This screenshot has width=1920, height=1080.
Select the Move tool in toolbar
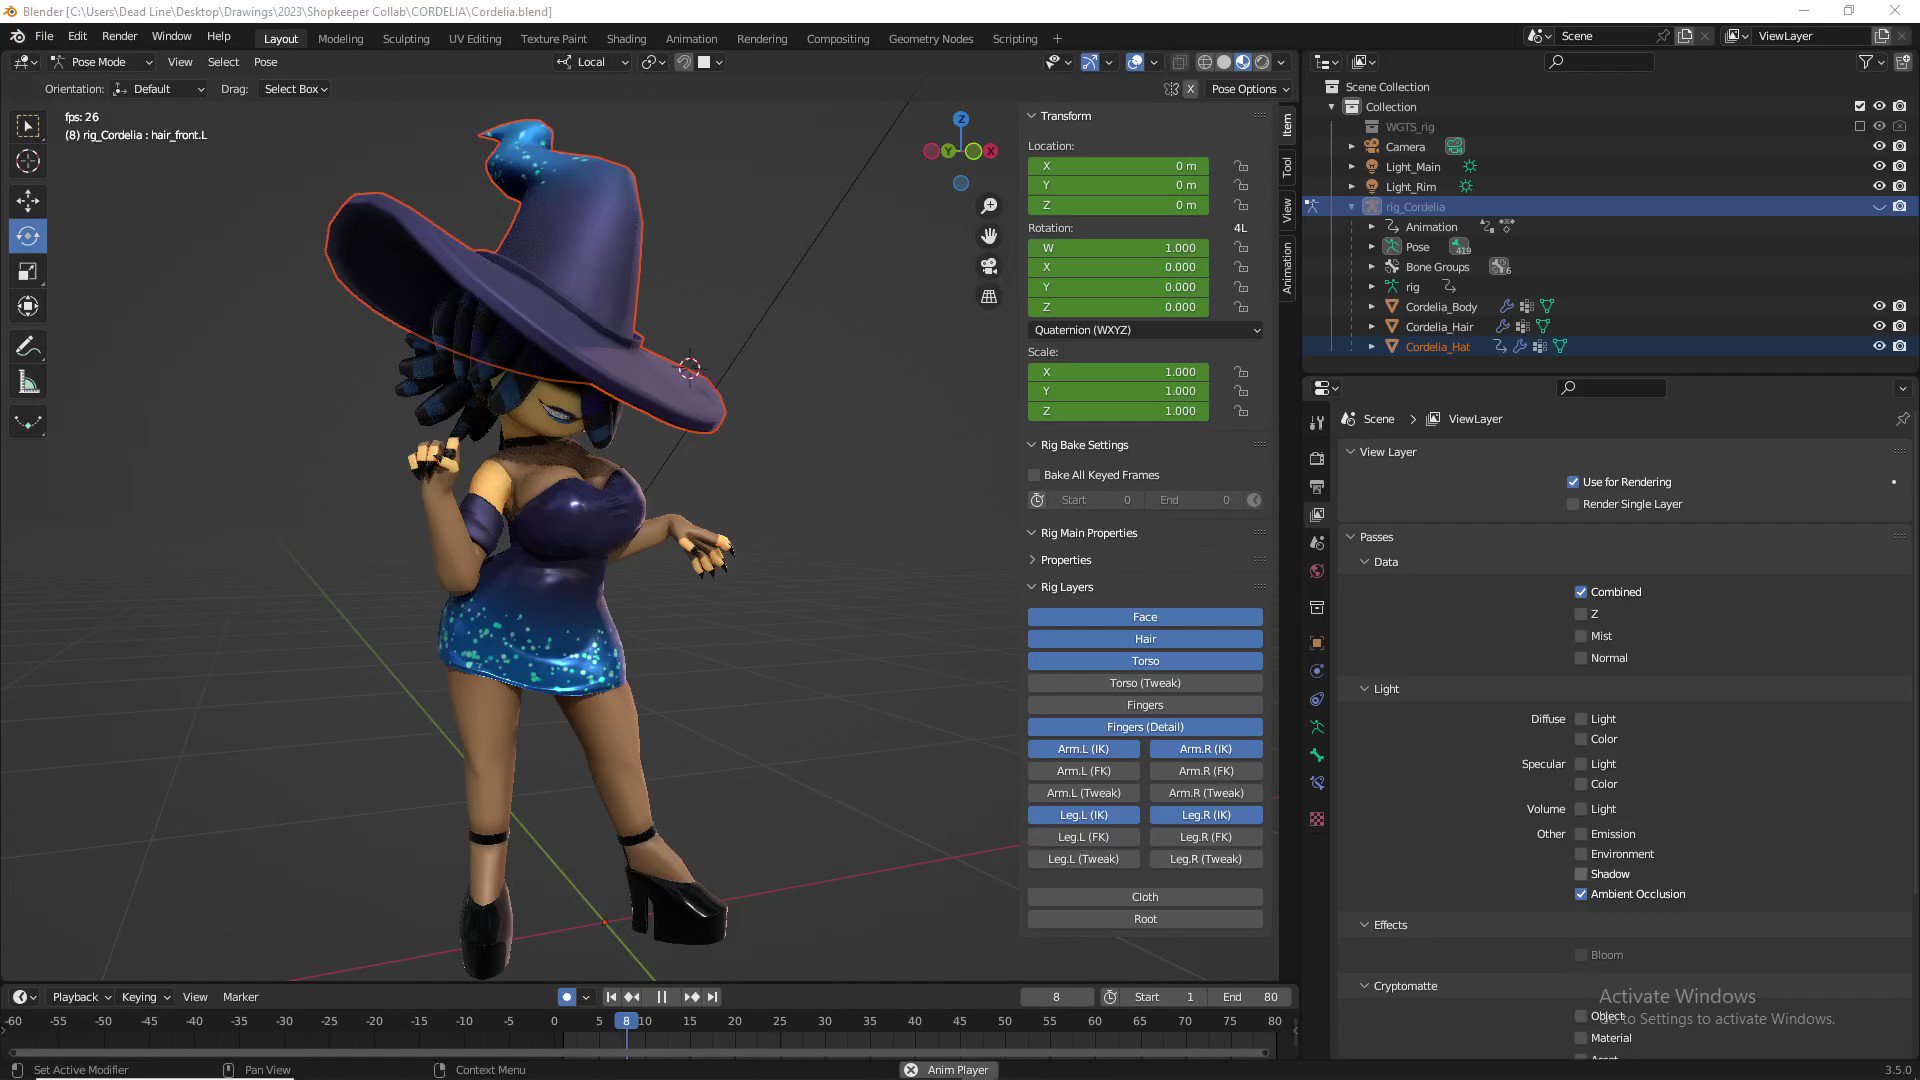(28, 201)
